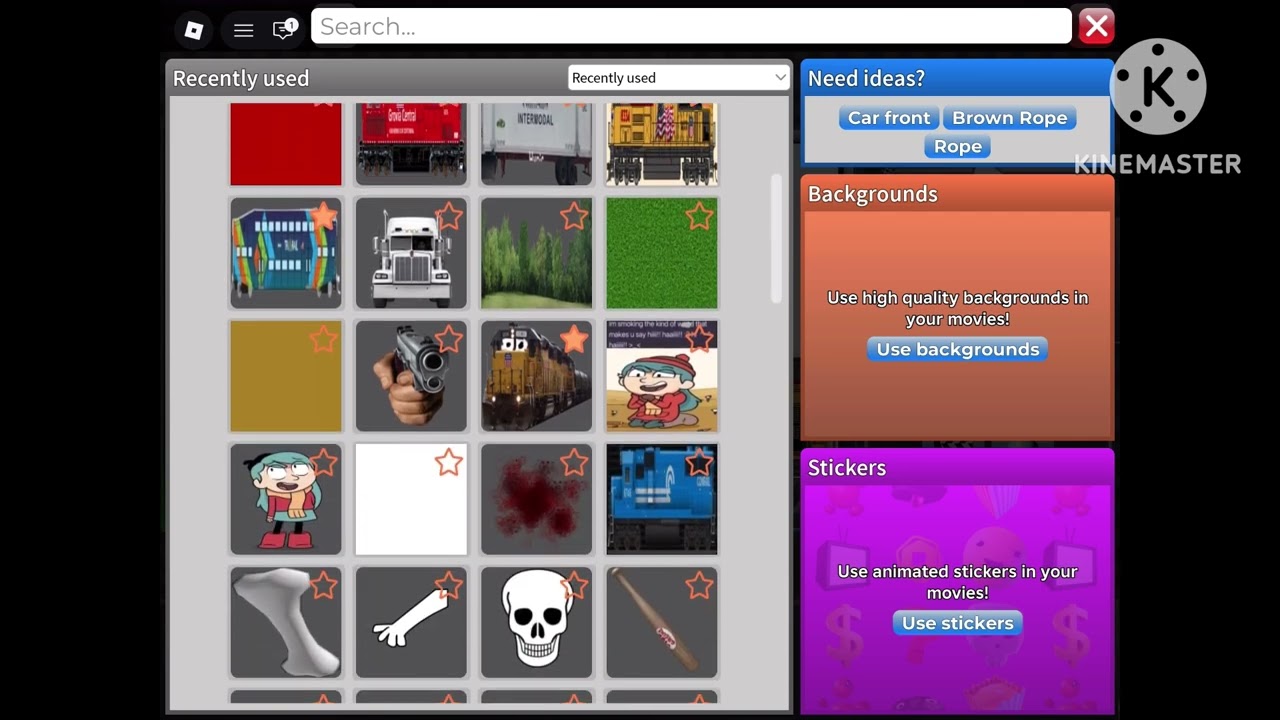
Task: Click the Search field
Action: (691, 27)
